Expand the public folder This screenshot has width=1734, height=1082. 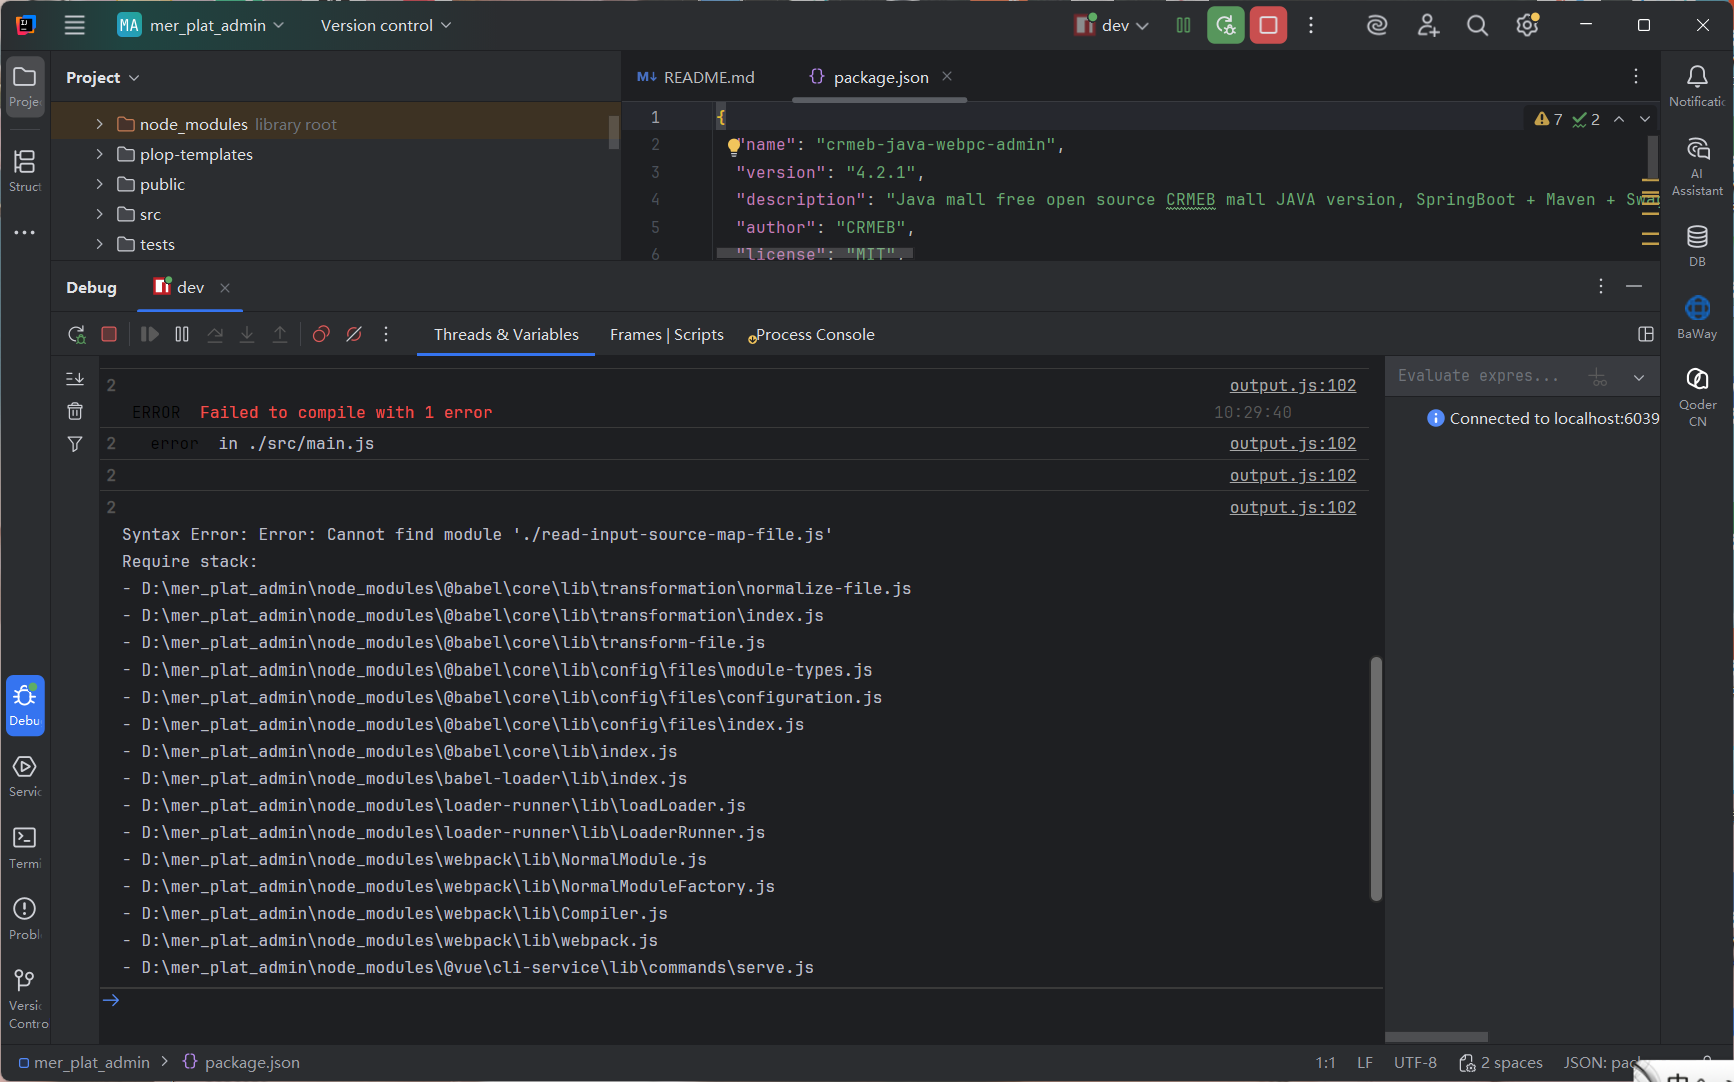[99, 184]
